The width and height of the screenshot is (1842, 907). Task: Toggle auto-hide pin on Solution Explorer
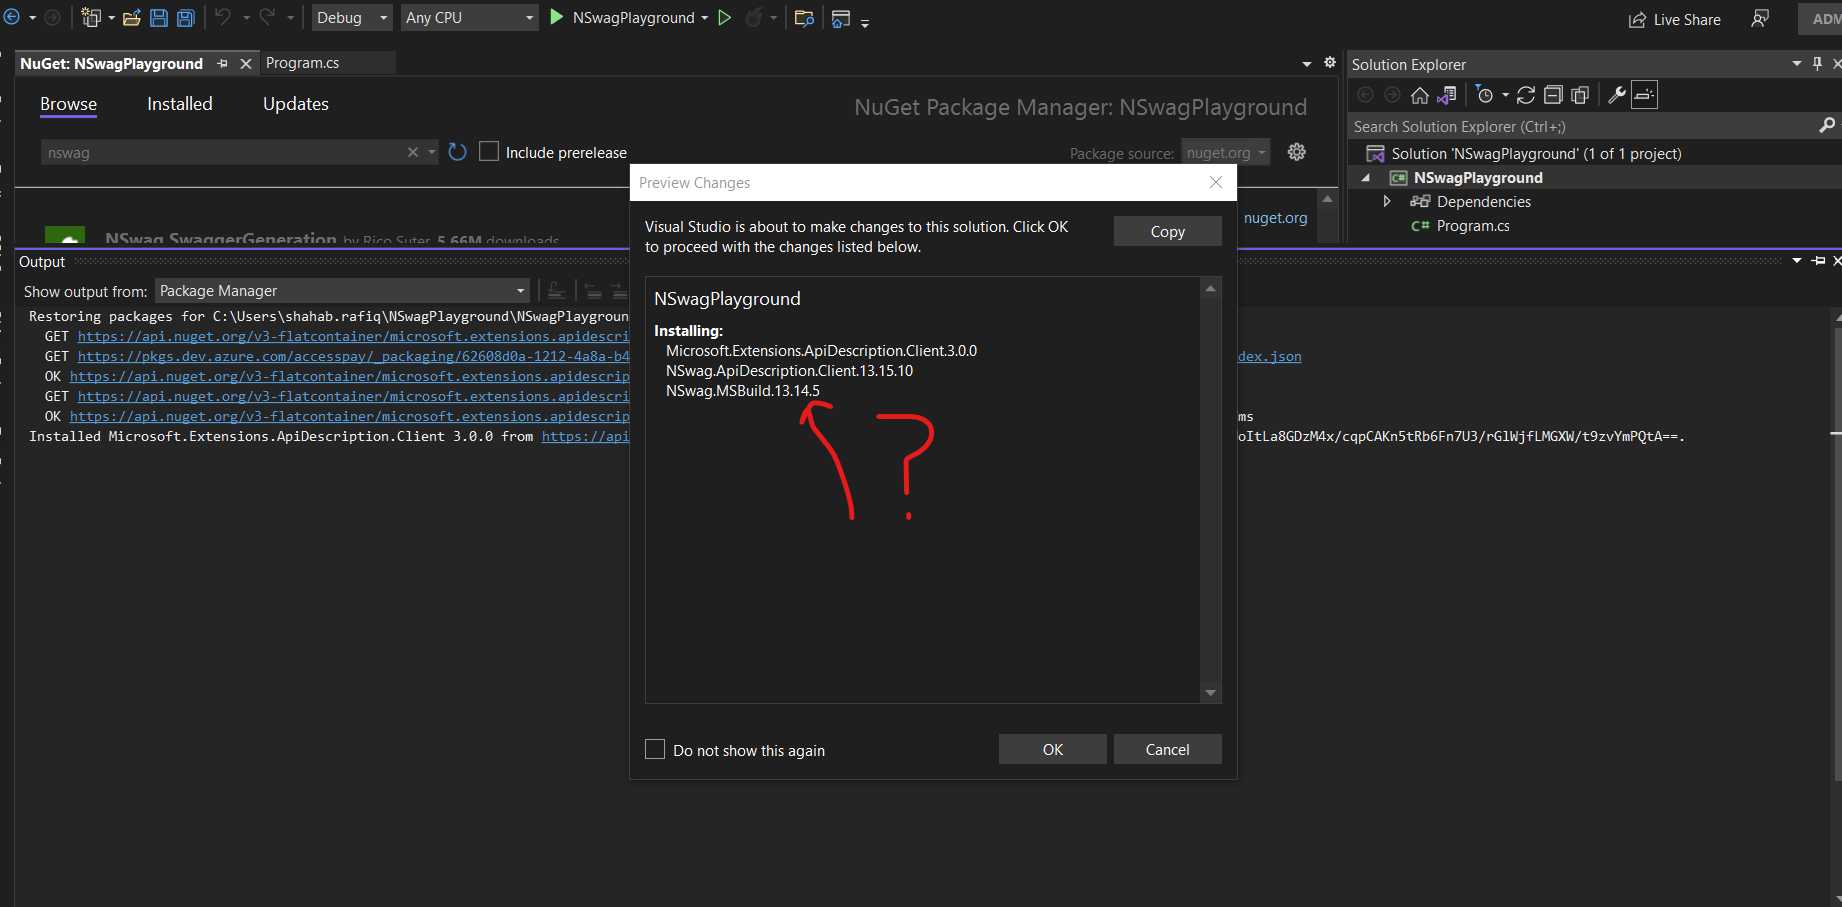1818,63
